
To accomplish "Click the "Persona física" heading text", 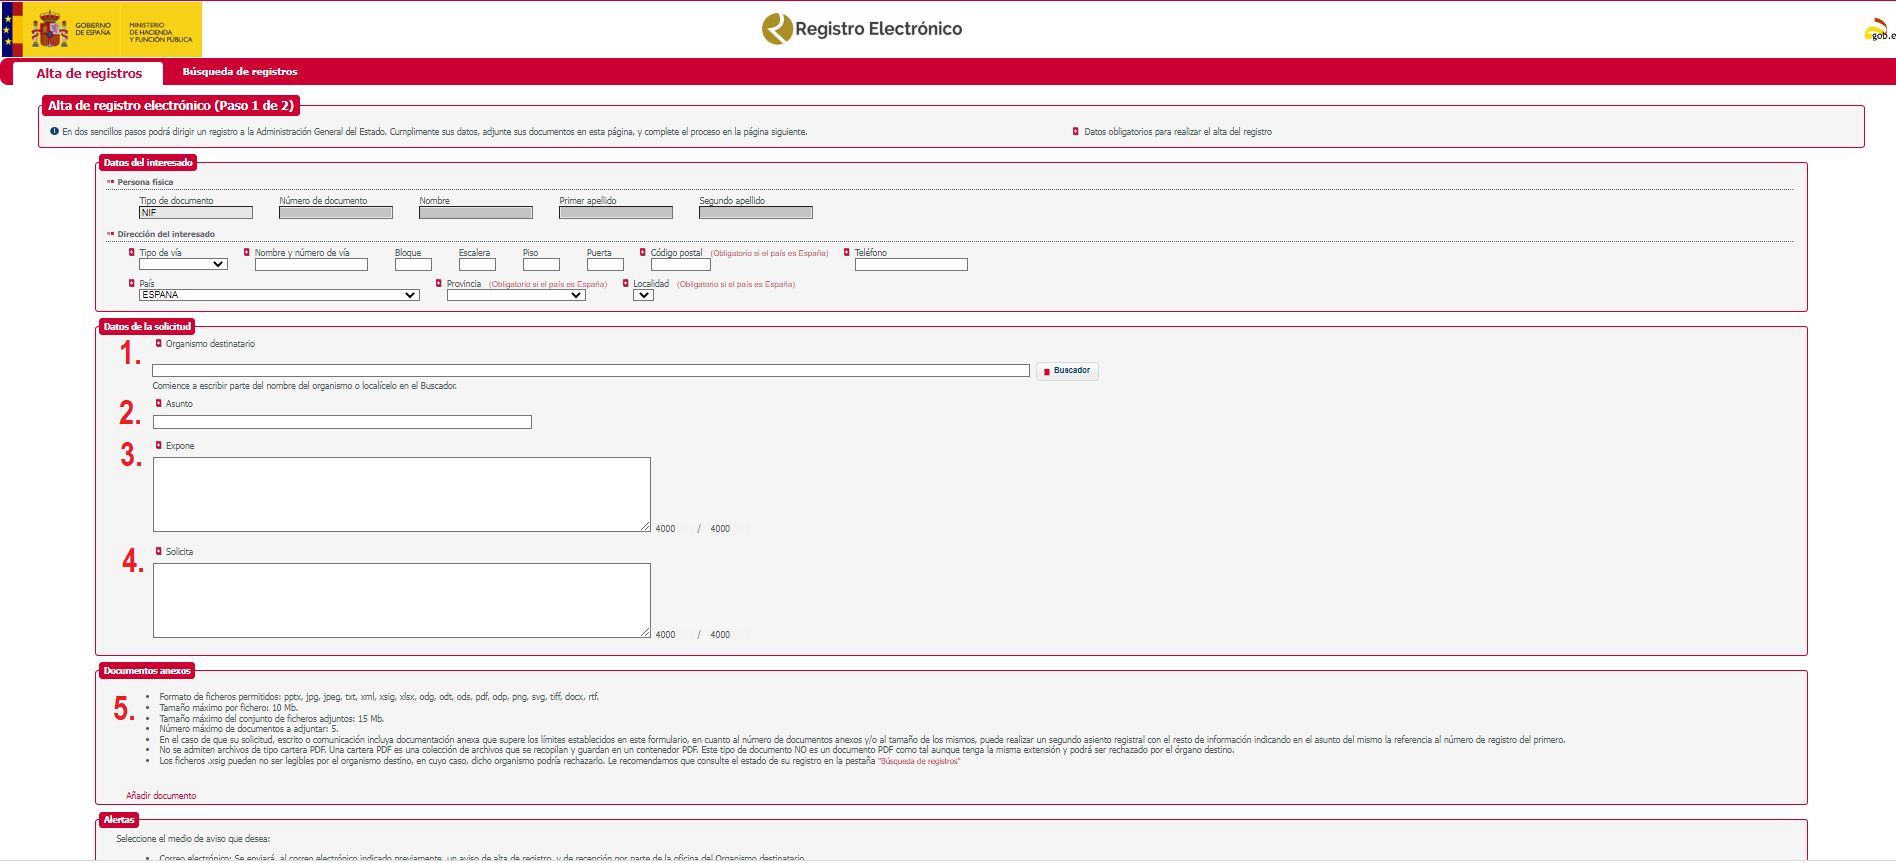I will [x=145, y=182].
